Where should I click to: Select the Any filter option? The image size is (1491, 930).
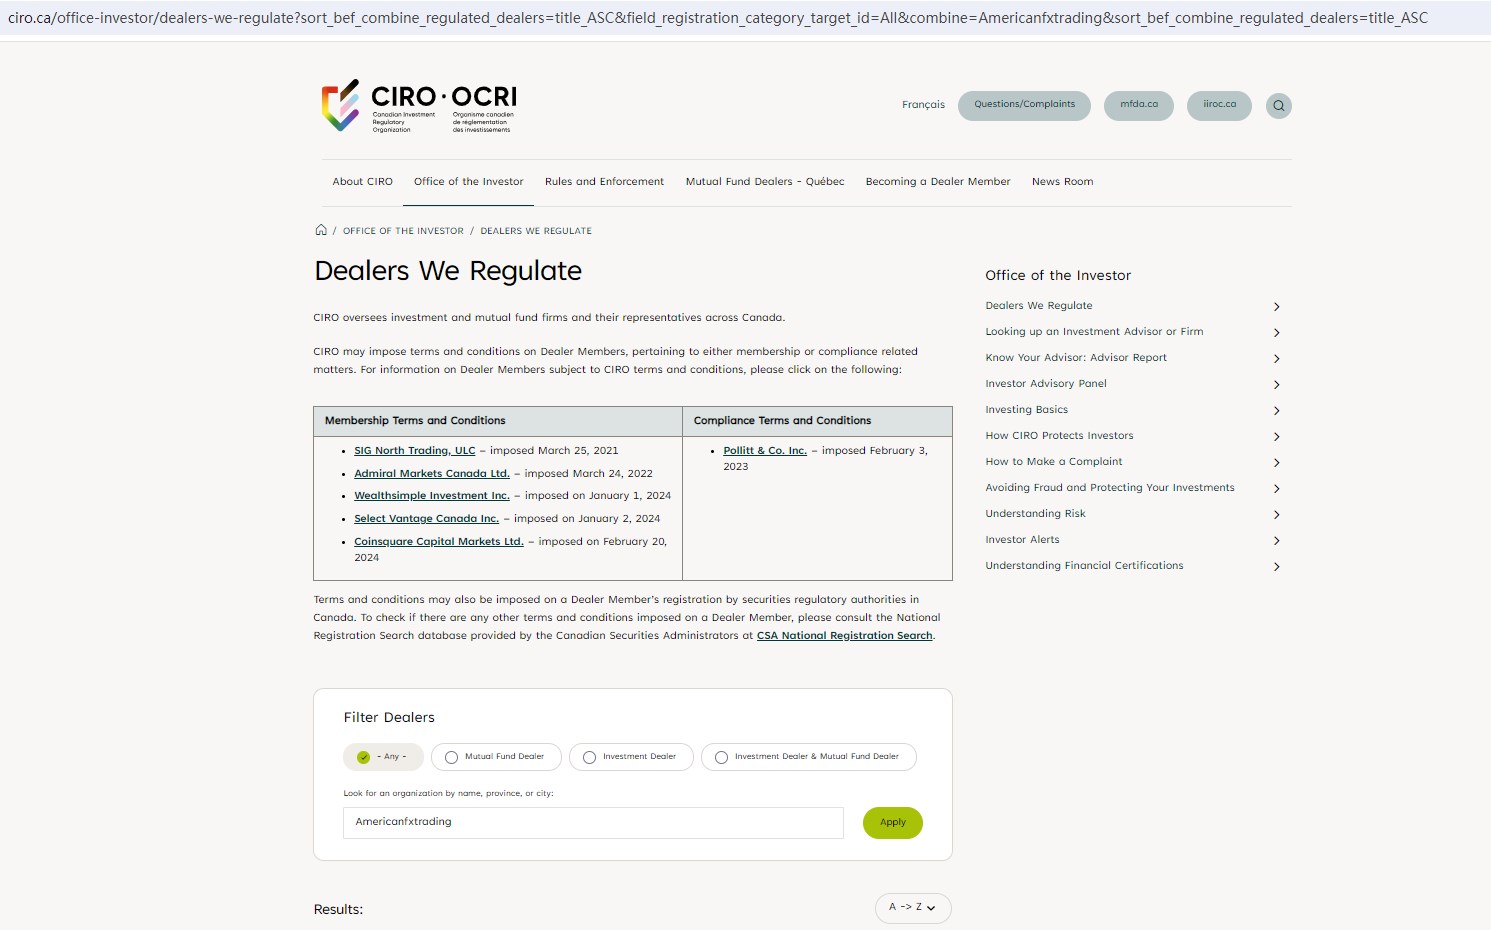click(383, 757)
